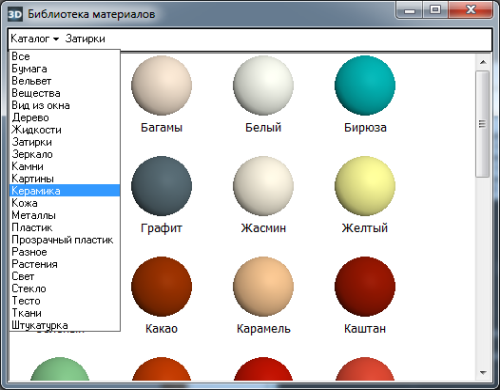Image resolution: width=500 pixels, height=390 pixels.
Task: Choose Керамика in the catalog list
Action: [x=65, y=191]
